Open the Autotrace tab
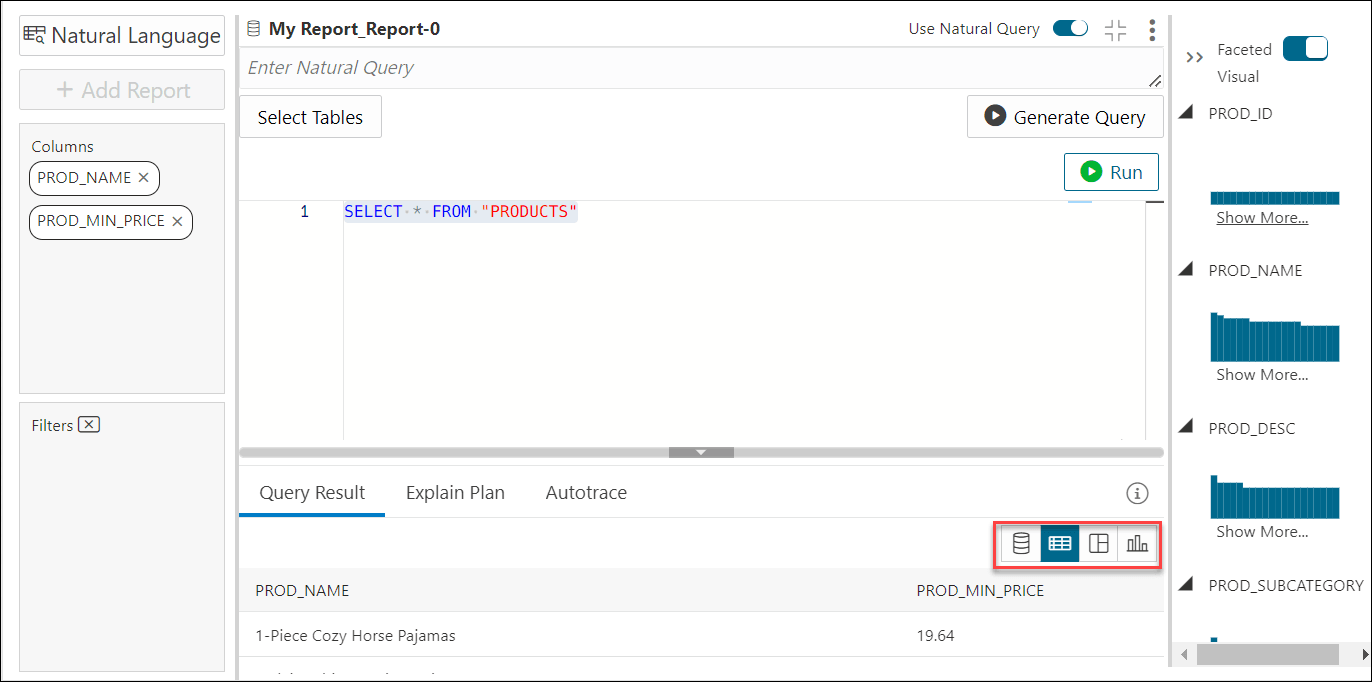Screen dimensions: 1372x682 (586, 493)
